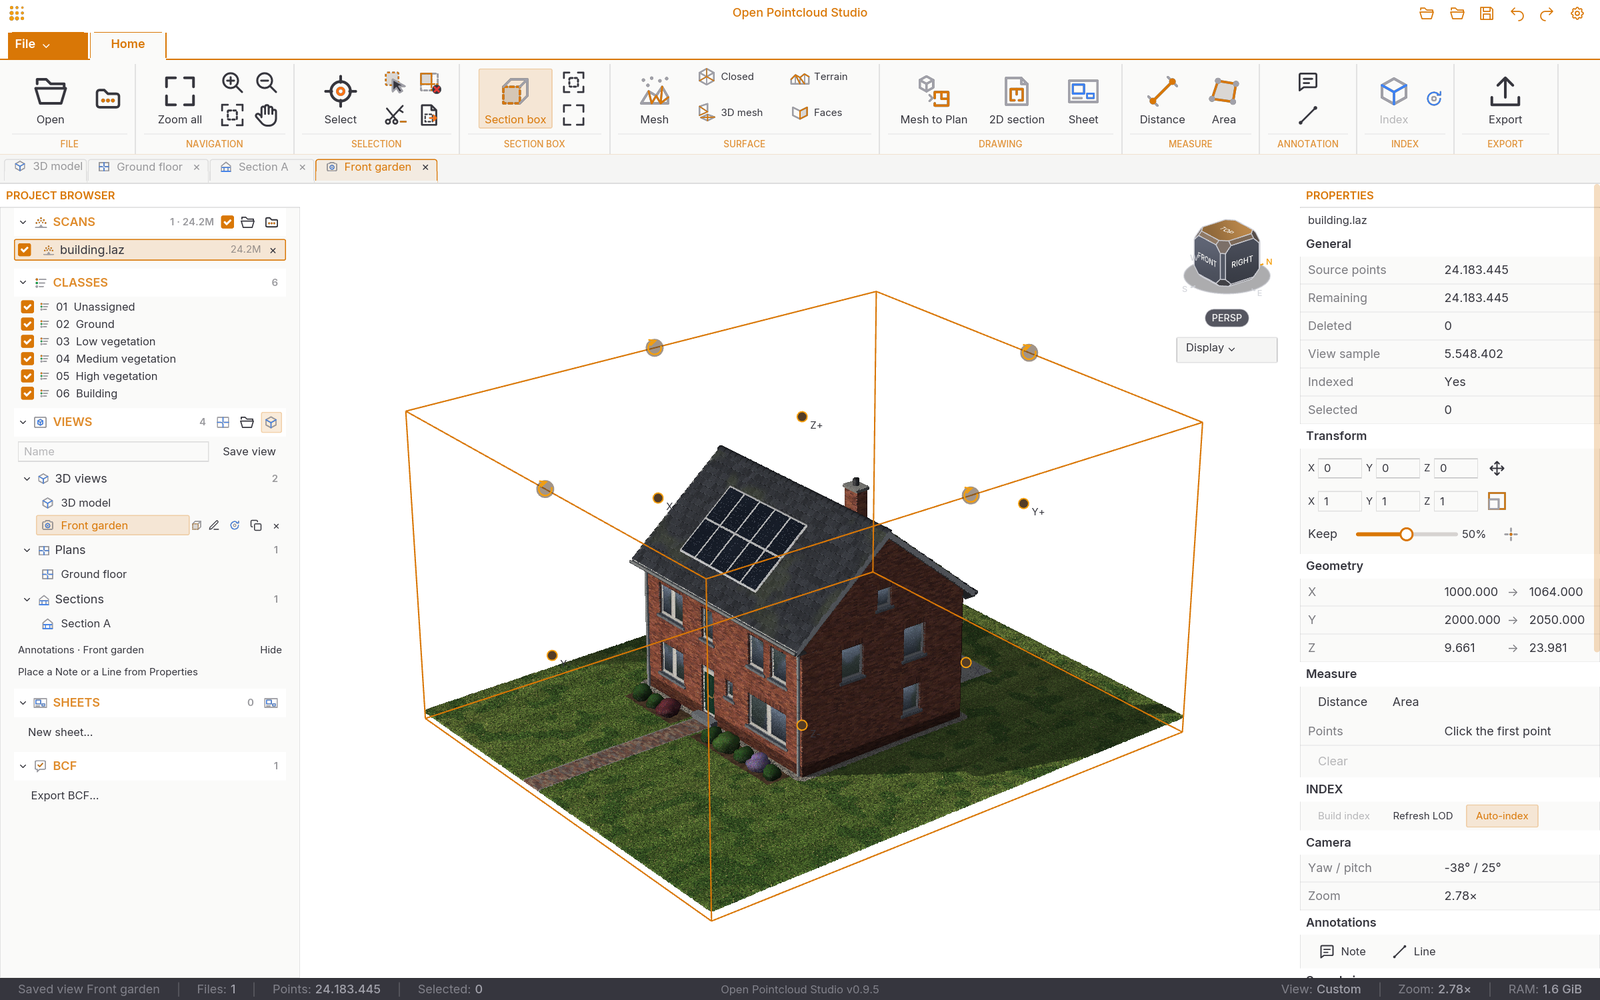Switch to the Section A tab

pyautogui.click(x=263, y=168)
